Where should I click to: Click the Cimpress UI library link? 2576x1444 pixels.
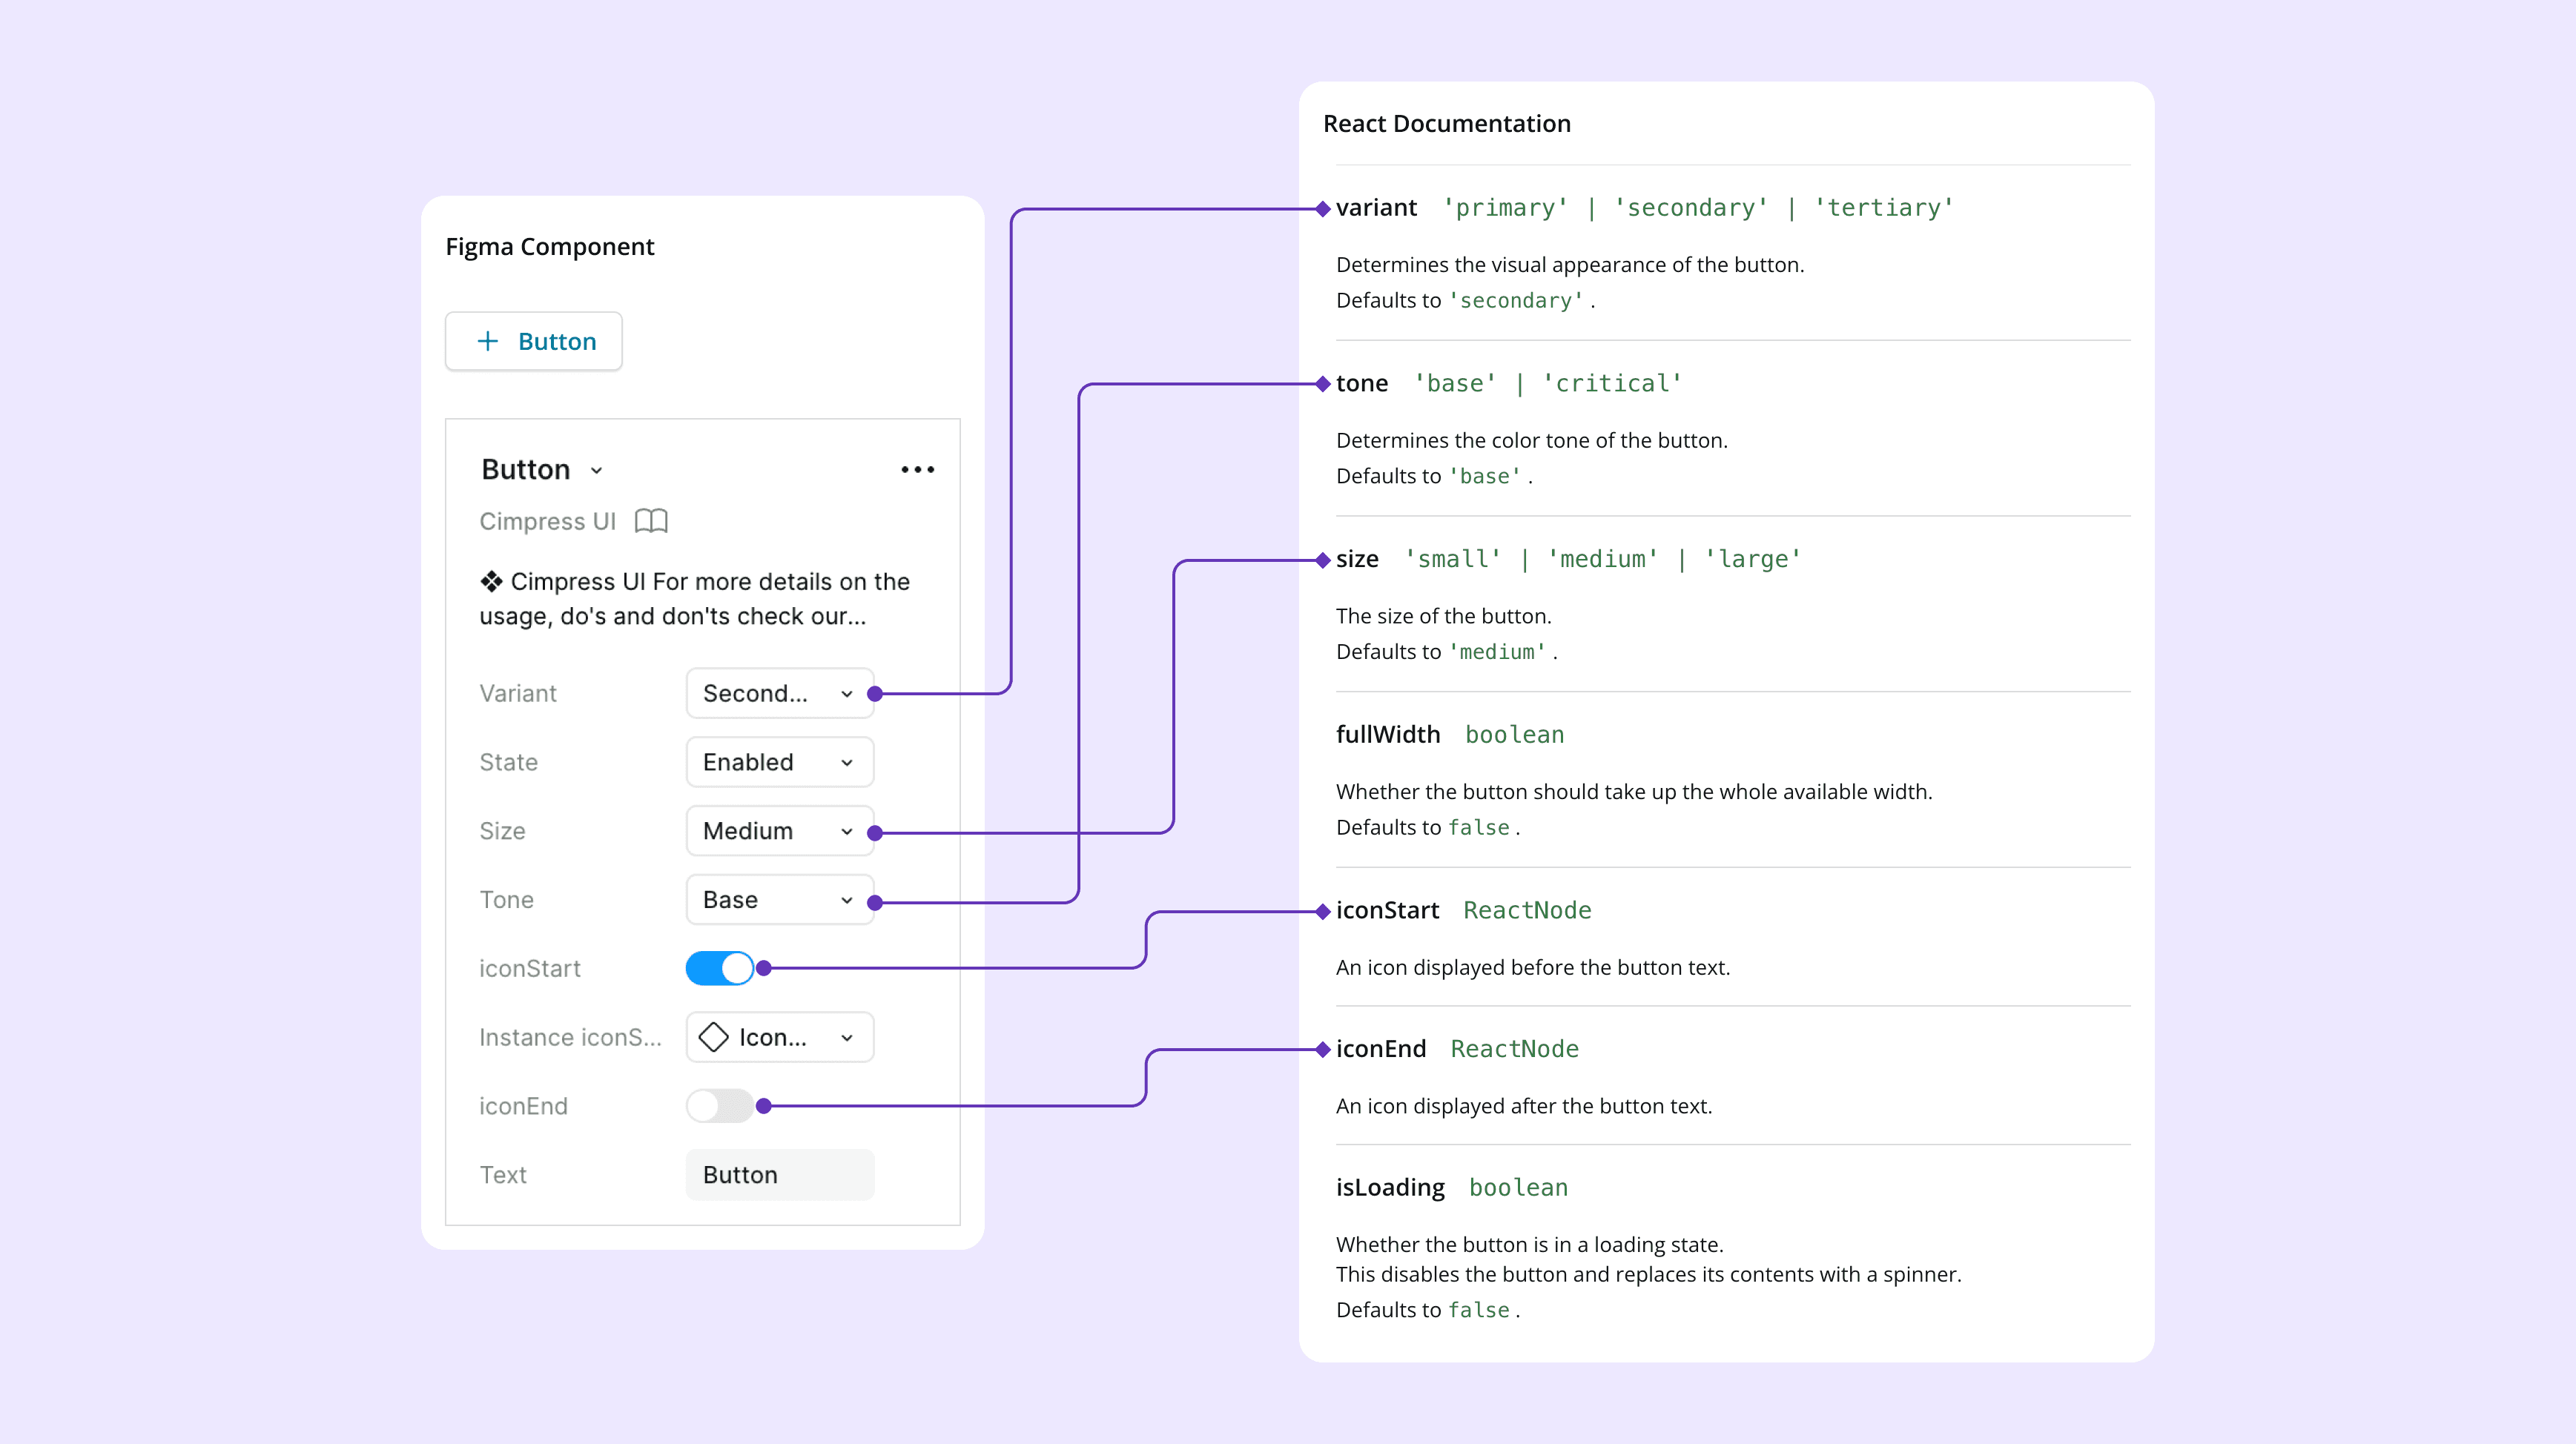(547, 521)
